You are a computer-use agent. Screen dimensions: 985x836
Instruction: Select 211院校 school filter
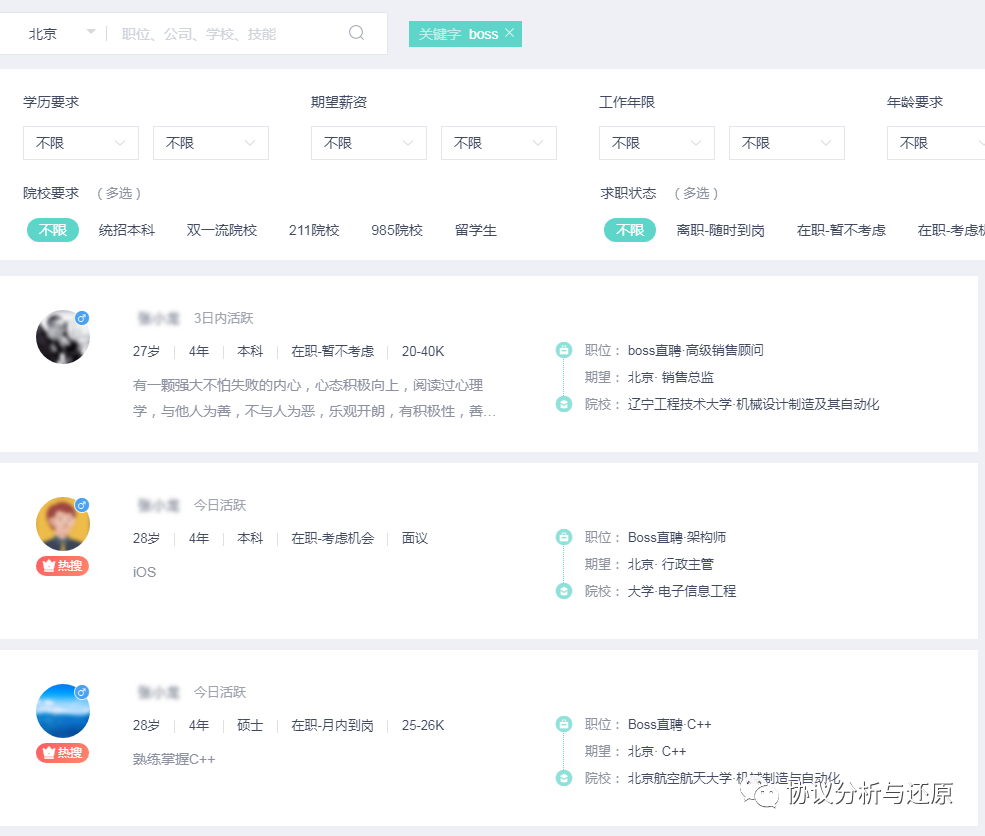[x=314, y=230]
